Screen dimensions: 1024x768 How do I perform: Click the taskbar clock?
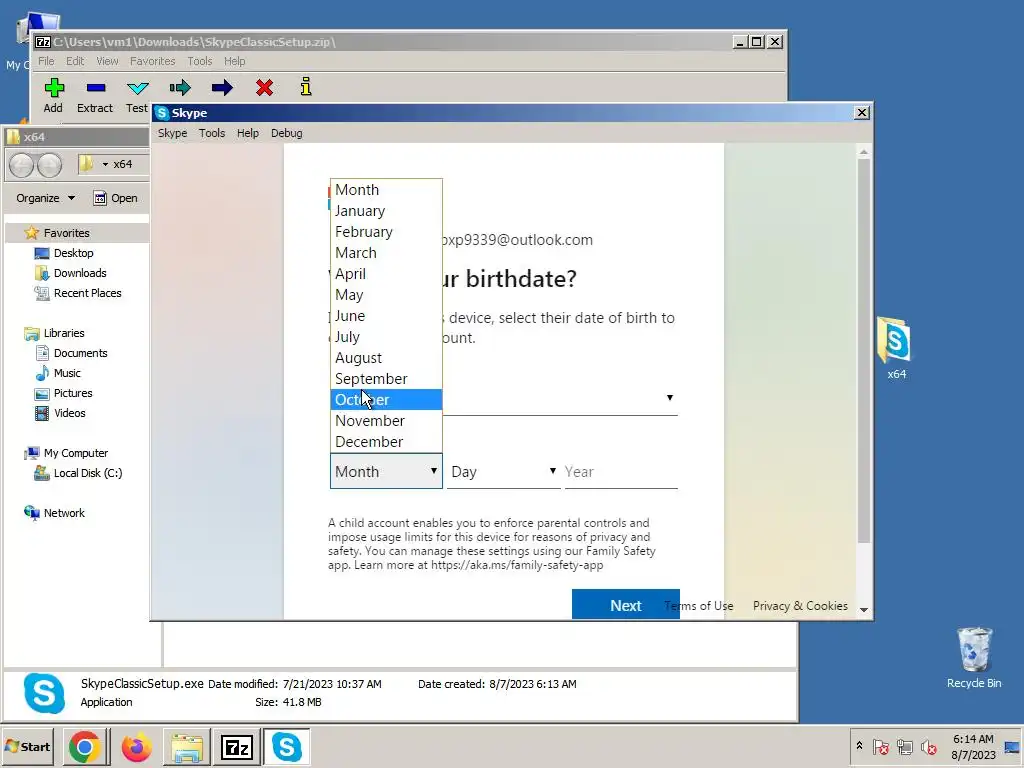973,747
